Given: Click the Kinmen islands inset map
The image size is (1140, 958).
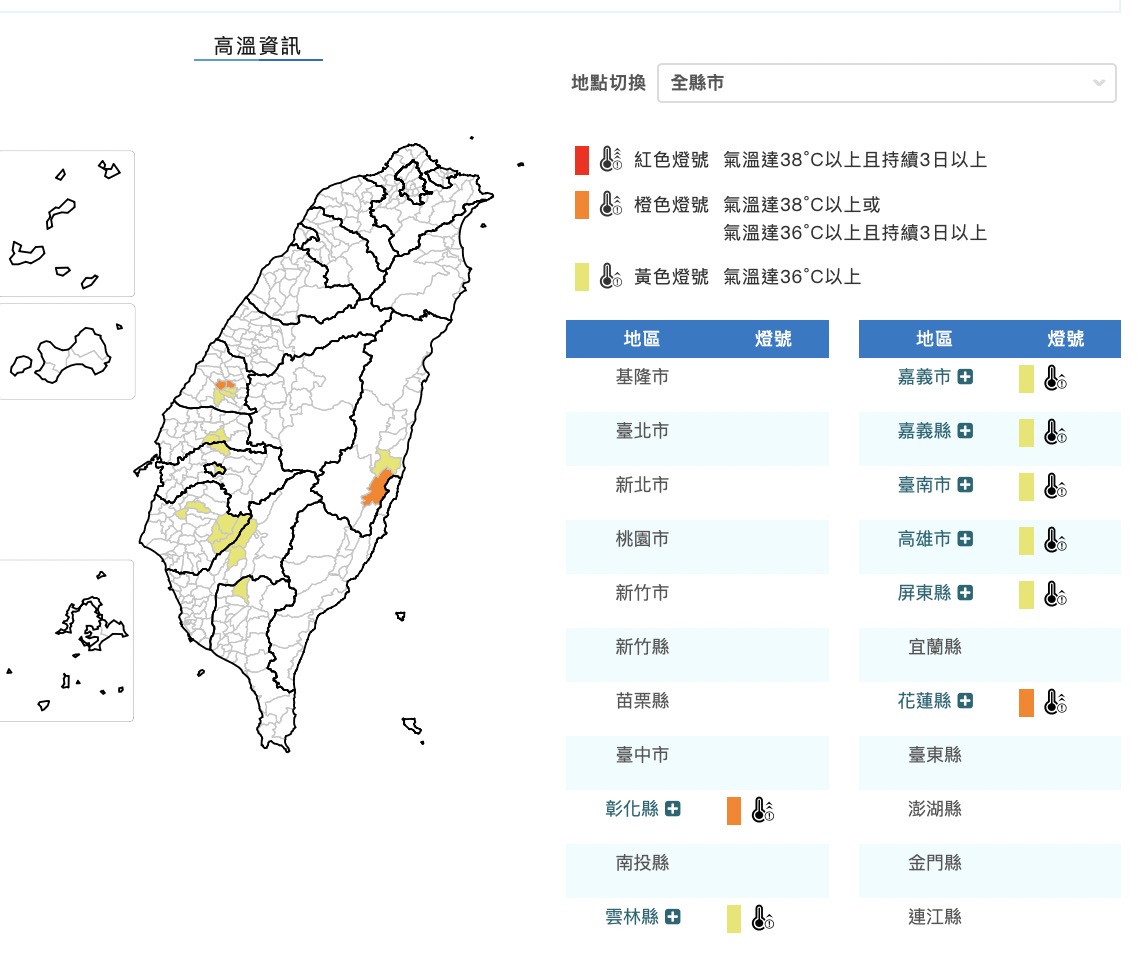Looking at the screenshot, I should tap(67, 352).
